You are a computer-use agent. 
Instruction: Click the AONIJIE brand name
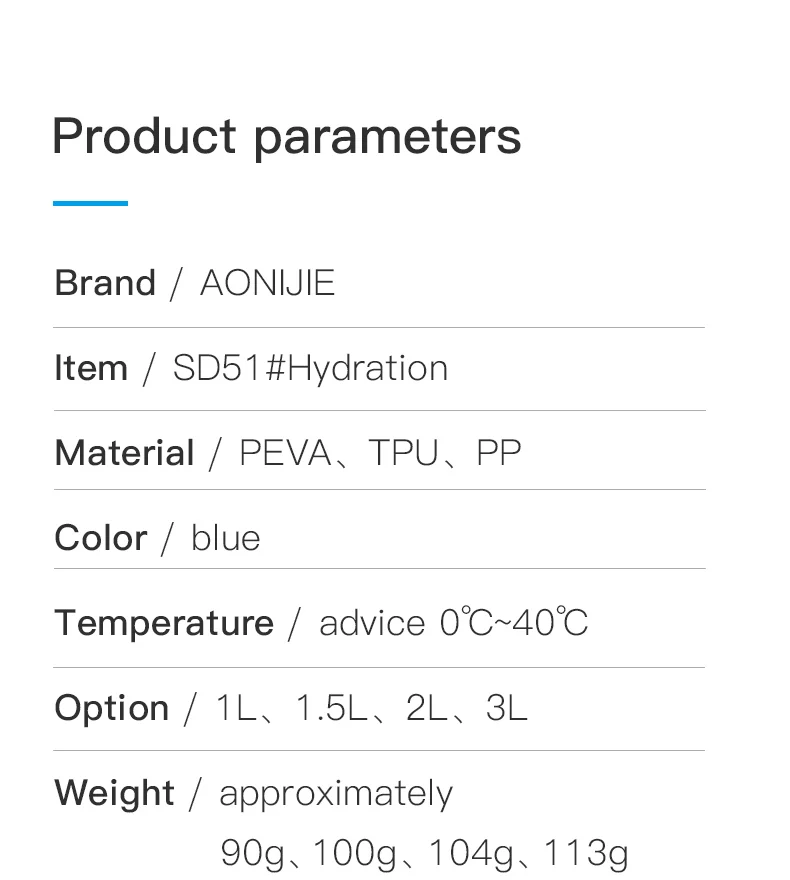click(267, 283)
